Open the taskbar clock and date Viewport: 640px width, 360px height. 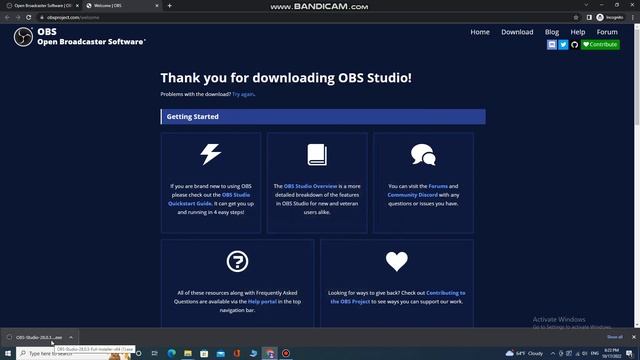(x=611, y=353)
